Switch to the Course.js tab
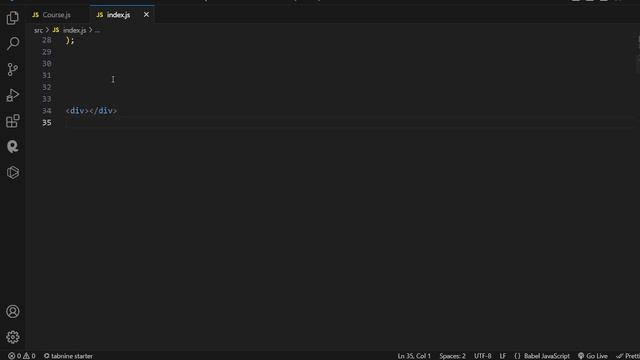Image resolution: width=640 pixels, height=360 pixels. click(57, 15)
